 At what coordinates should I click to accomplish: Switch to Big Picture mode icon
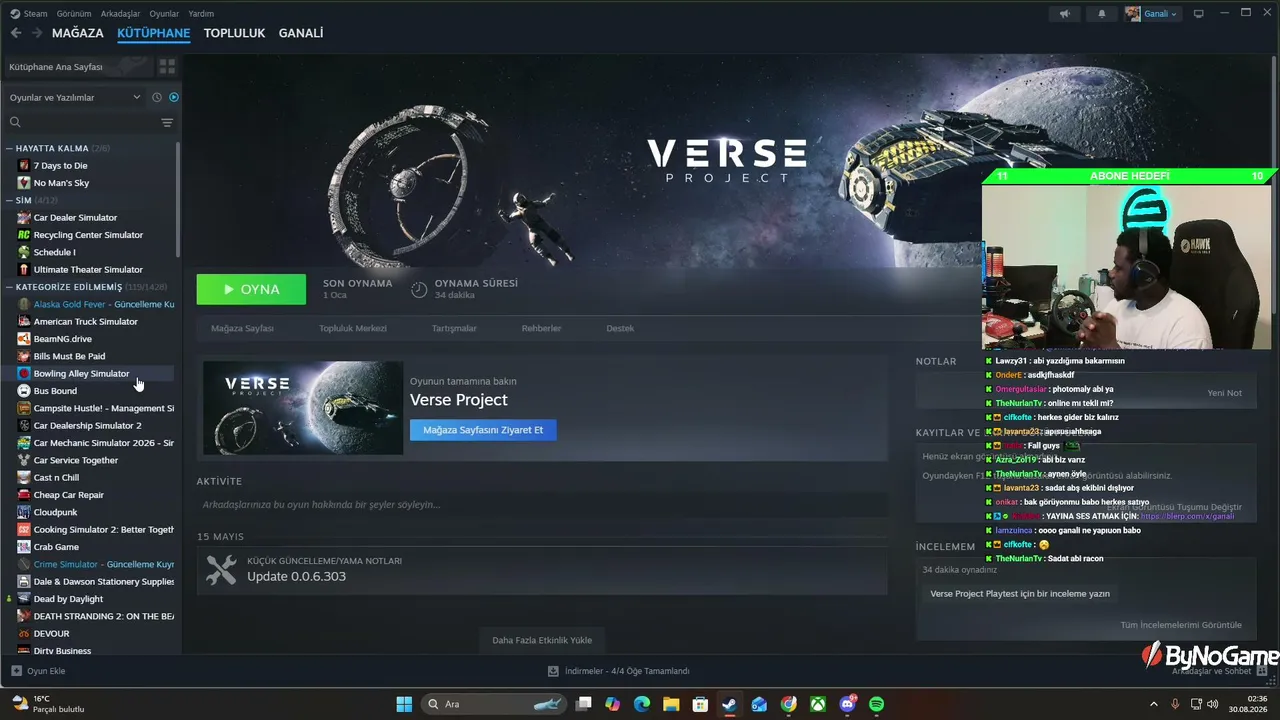pos(1198,14)
